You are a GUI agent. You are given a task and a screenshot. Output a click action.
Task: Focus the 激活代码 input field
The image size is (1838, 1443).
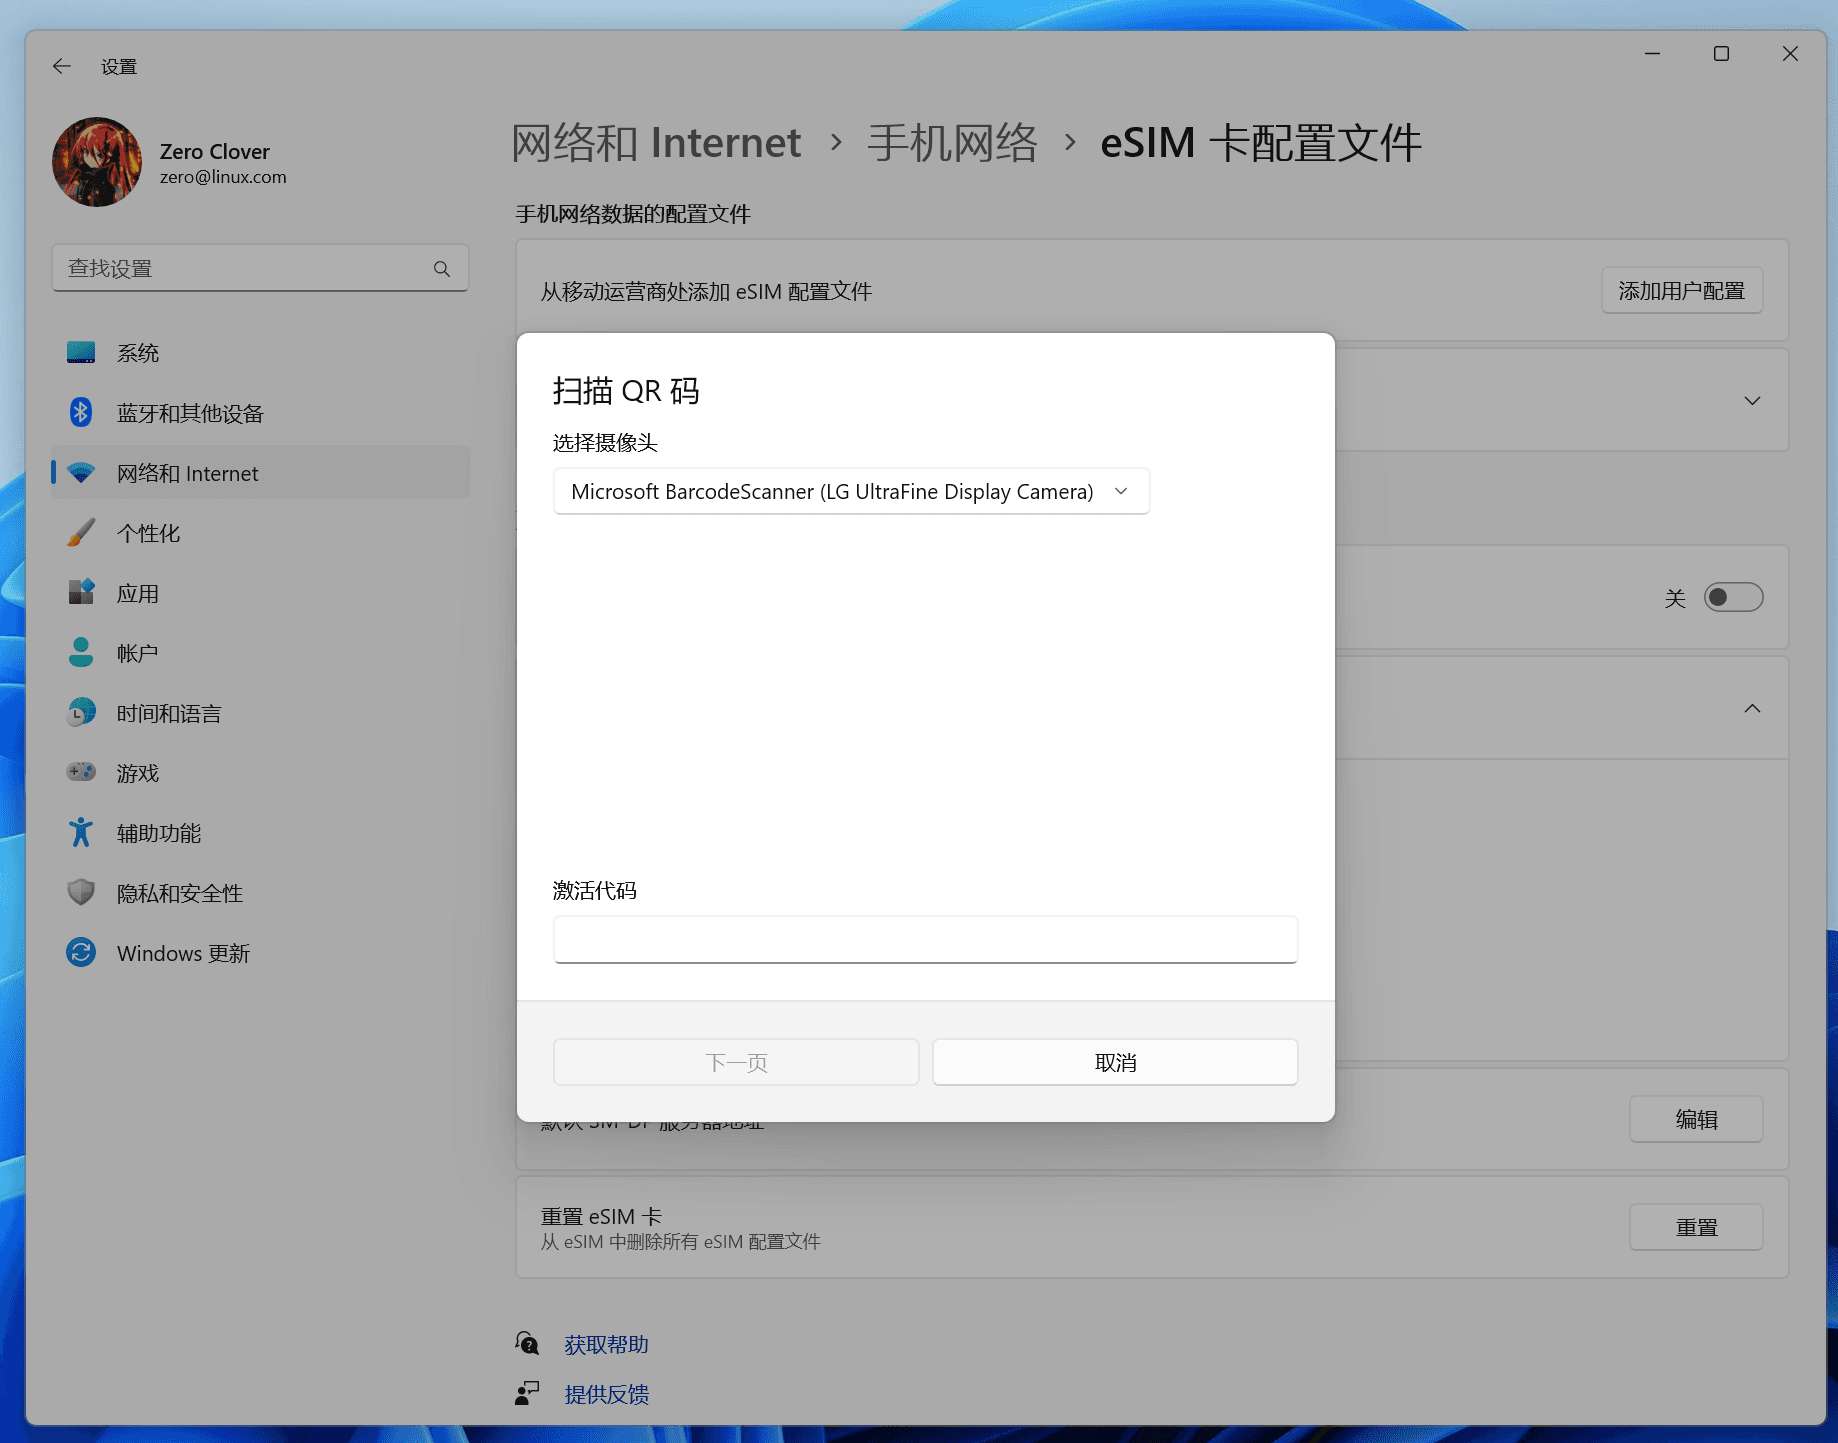click(x=925, y=940)
